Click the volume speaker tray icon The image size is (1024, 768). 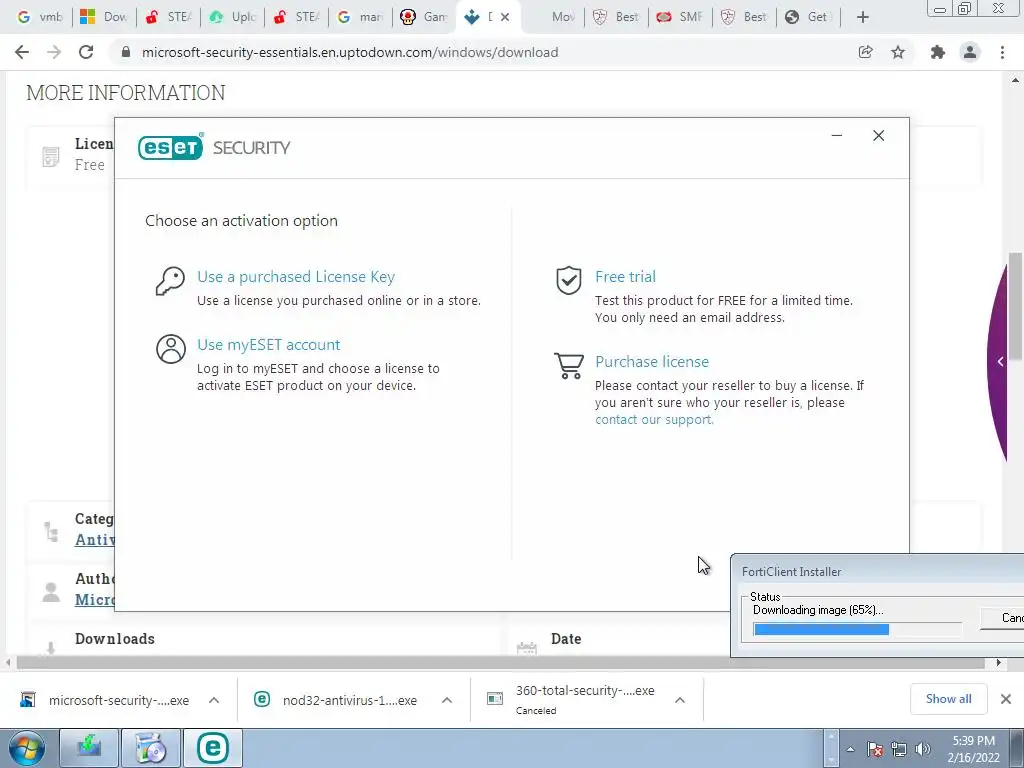[923, 749]
